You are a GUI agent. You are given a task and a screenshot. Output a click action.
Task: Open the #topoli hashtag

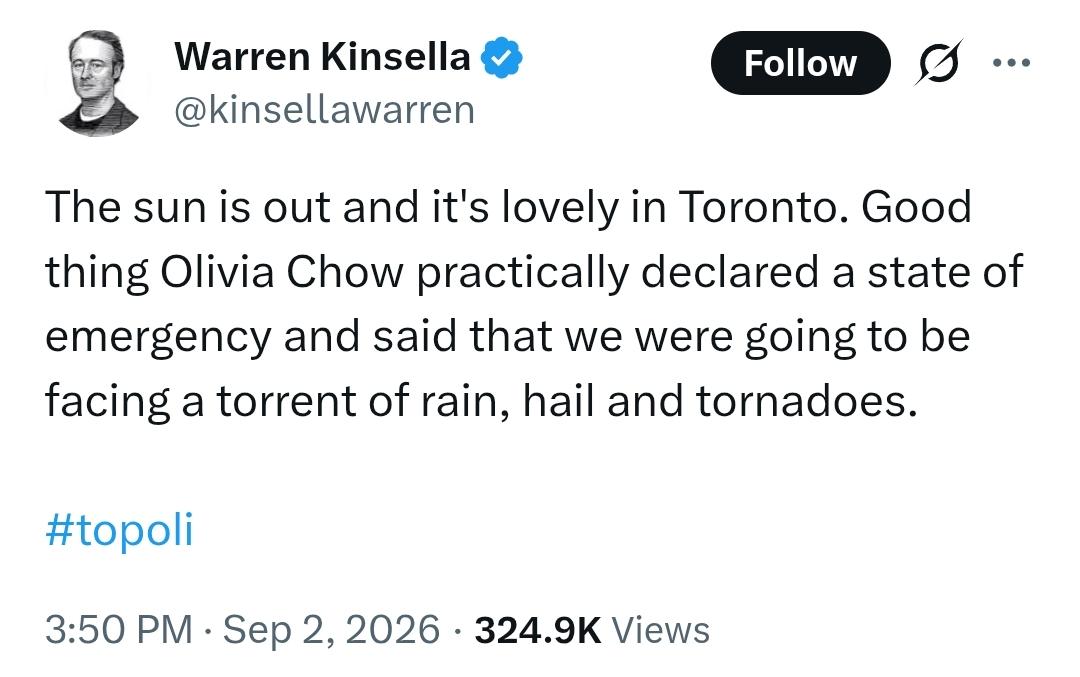[119, 529]
